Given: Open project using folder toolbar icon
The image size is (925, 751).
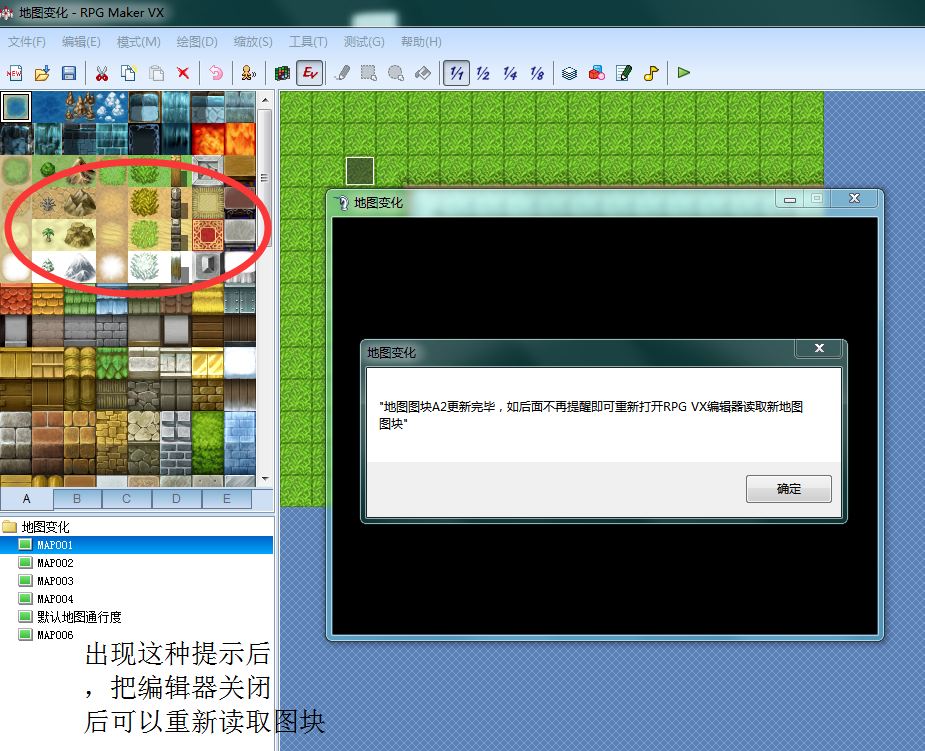Looking at the screenshot, I should pos(42,73).
